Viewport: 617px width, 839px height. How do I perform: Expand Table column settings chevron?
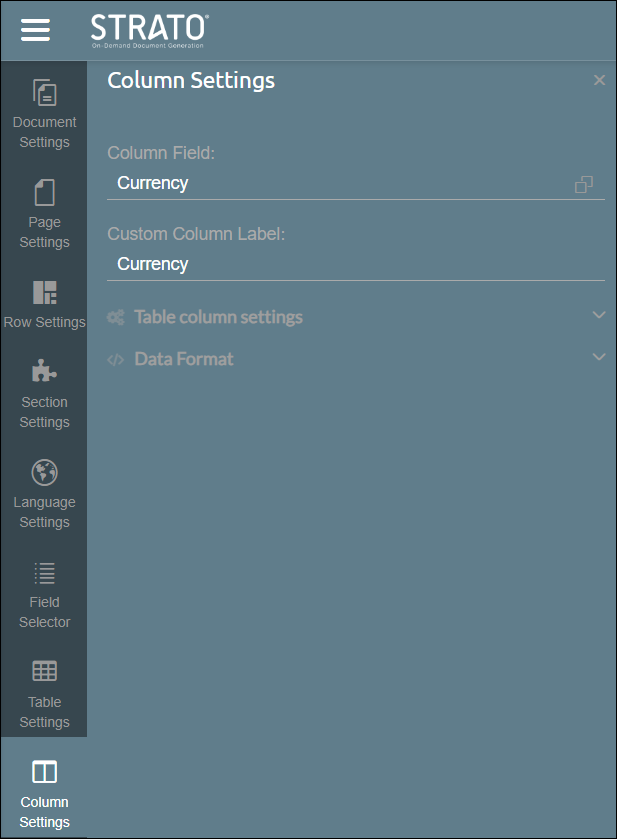599,316
